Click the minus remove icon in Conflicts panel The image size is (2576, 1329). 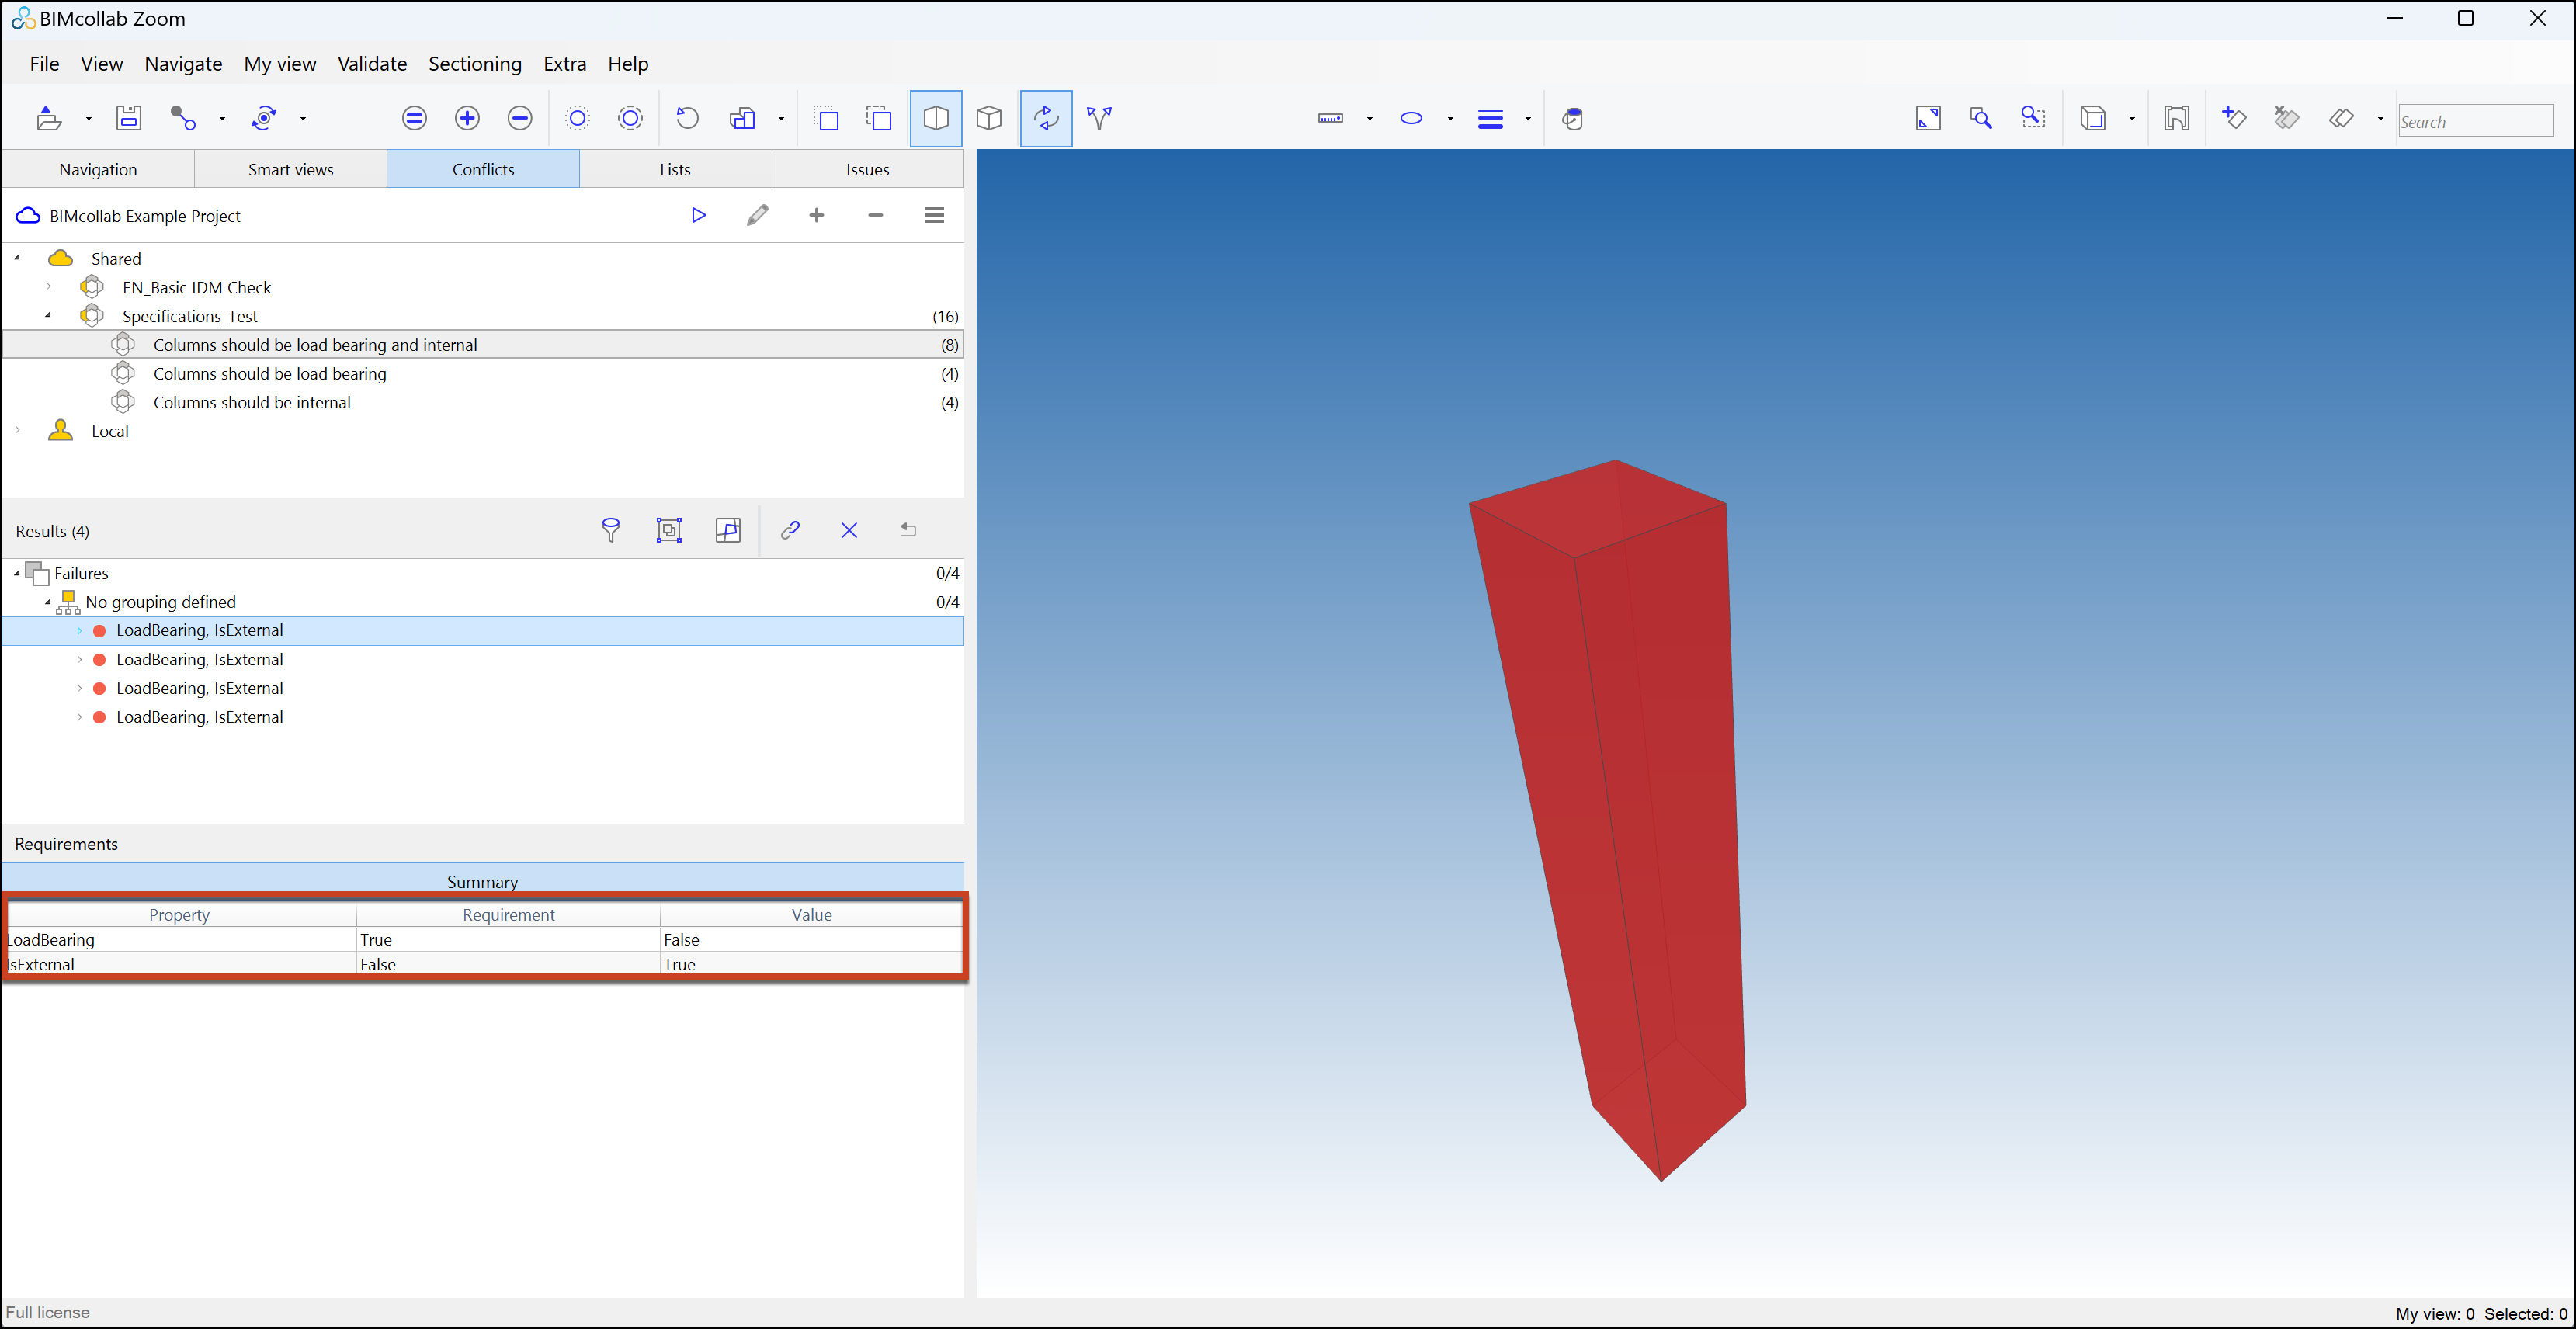876,215
